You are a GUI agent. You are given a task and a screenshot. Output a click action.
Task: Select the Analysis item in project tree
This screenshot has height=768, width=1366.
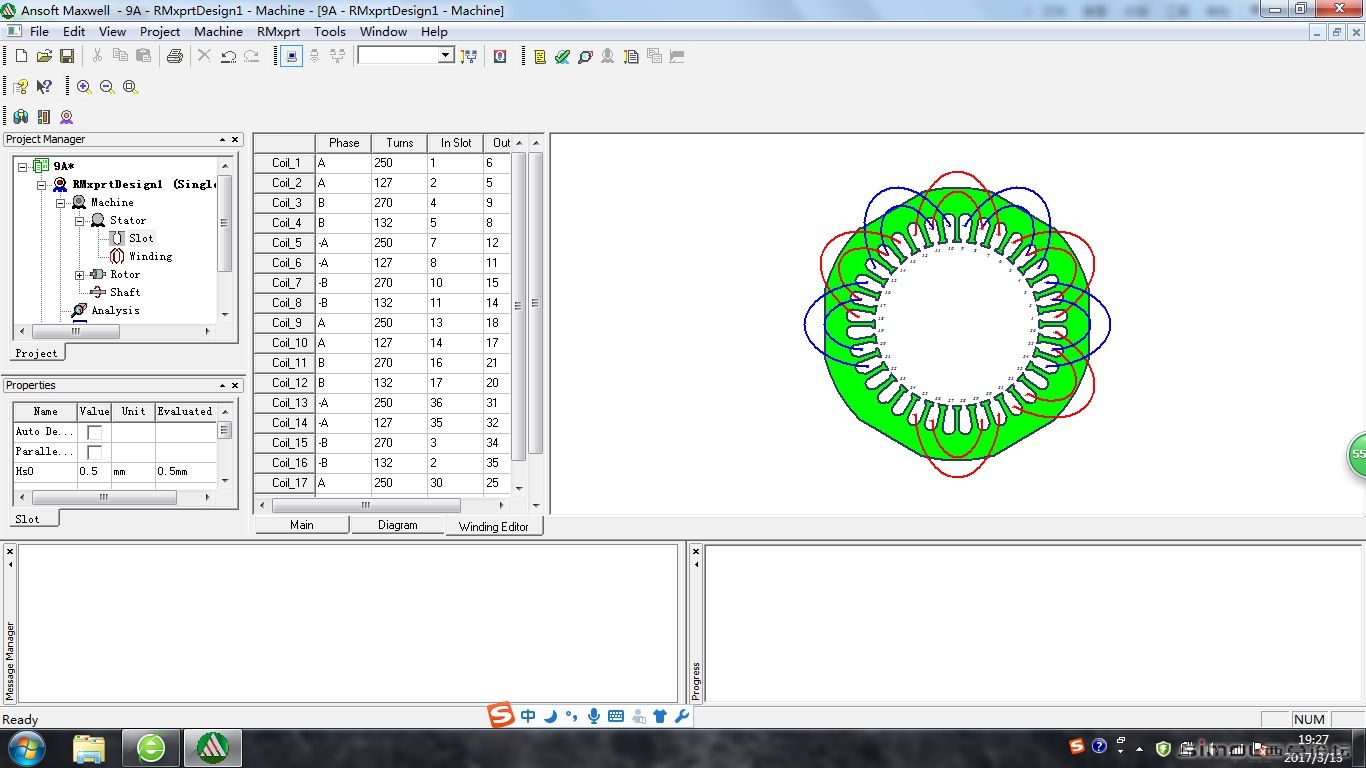click(x=115, y=310)
